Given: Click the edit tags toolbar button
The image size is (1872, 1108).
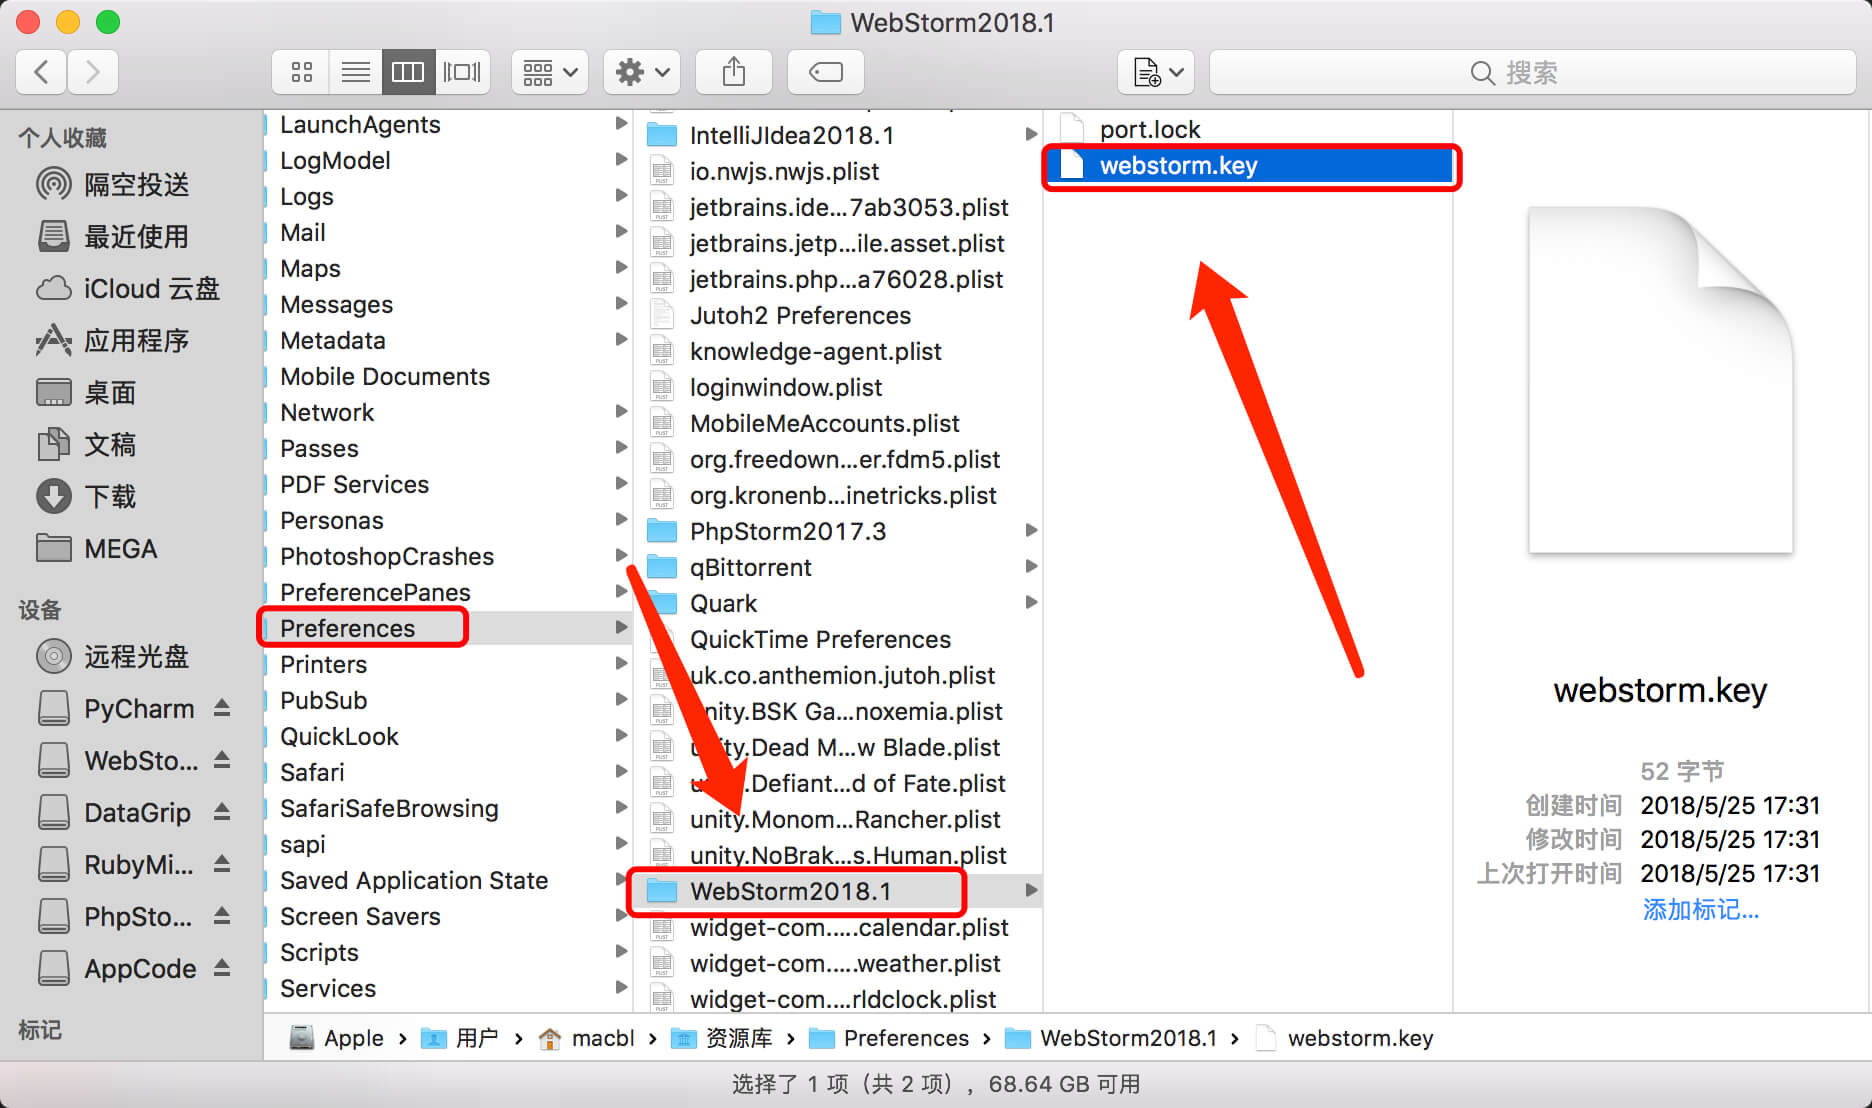Looking at the screenshot, I should [x=826, y=72].
